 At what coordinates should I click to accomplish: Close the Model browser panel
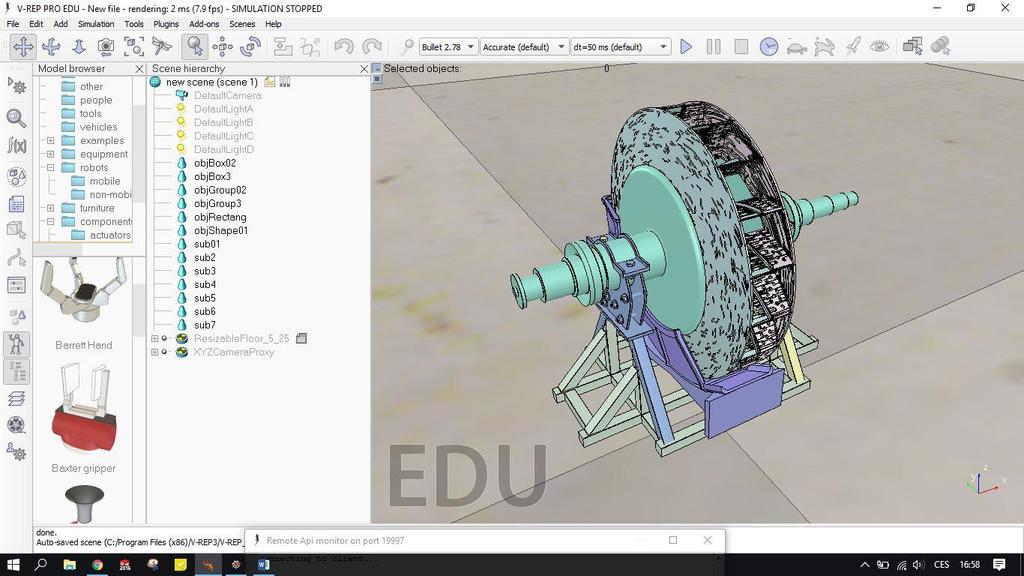coord(139,69)
